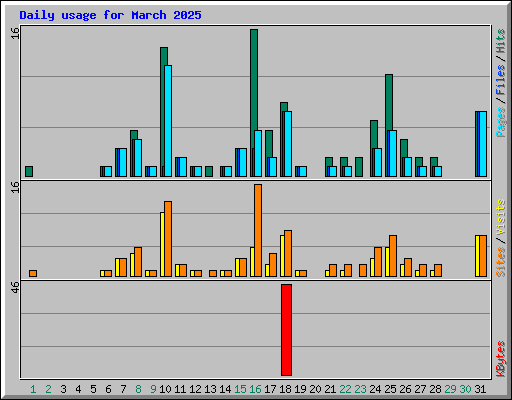The width and height of the screenshot is (512, 400).
Task: Click the red KBytes bar on day 18
Action: [286, 330]
